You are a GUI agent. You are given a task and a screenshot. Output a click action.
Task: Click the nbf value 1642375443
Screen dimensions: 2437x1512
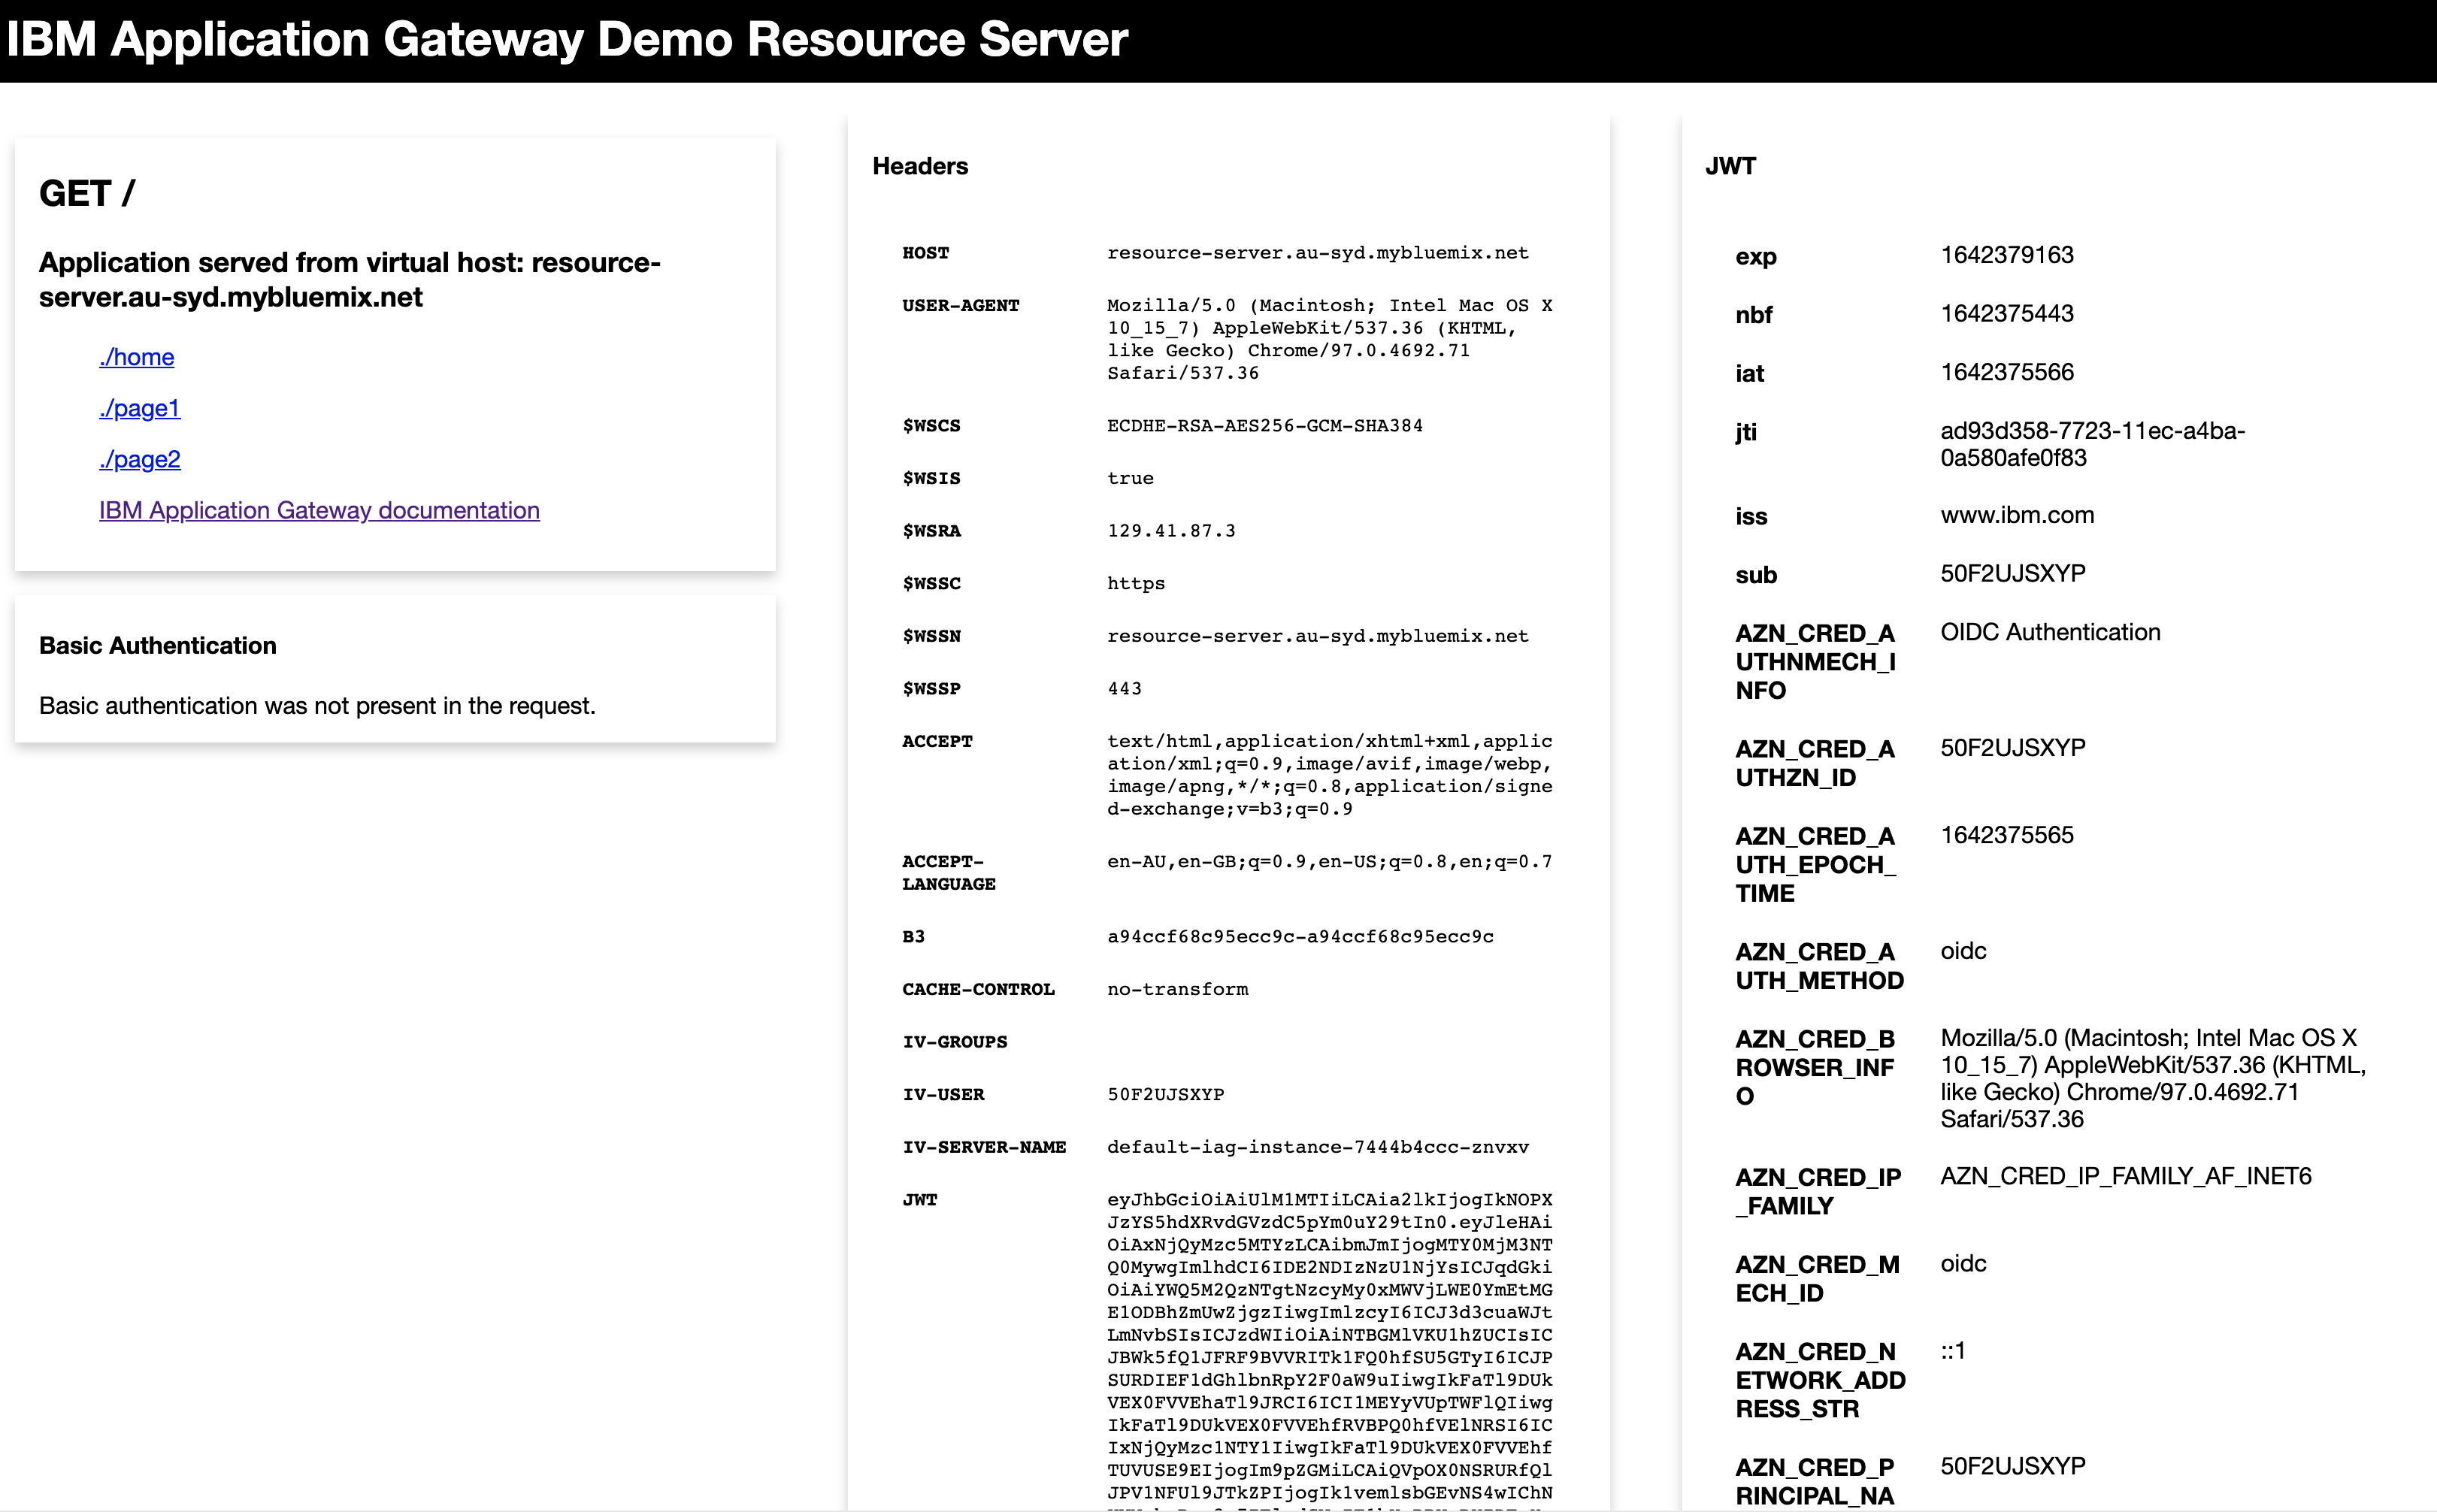2006,313
